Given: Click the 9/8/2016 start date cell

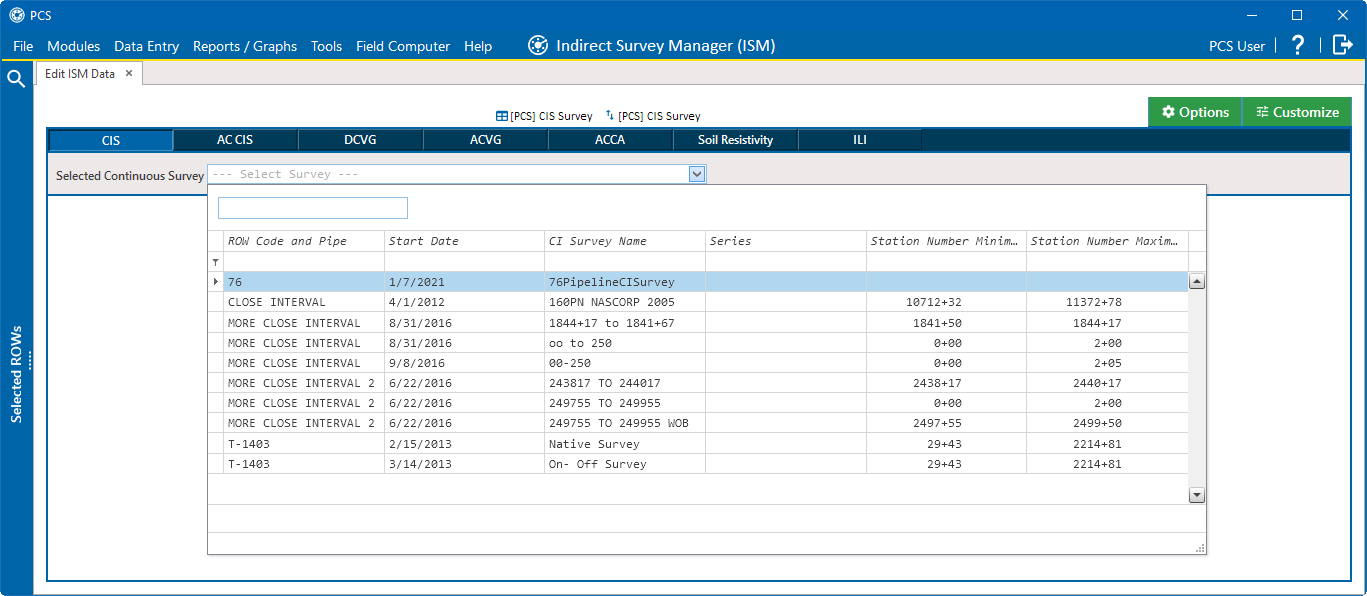Looking at the screenshot, I should click(465, 363).
